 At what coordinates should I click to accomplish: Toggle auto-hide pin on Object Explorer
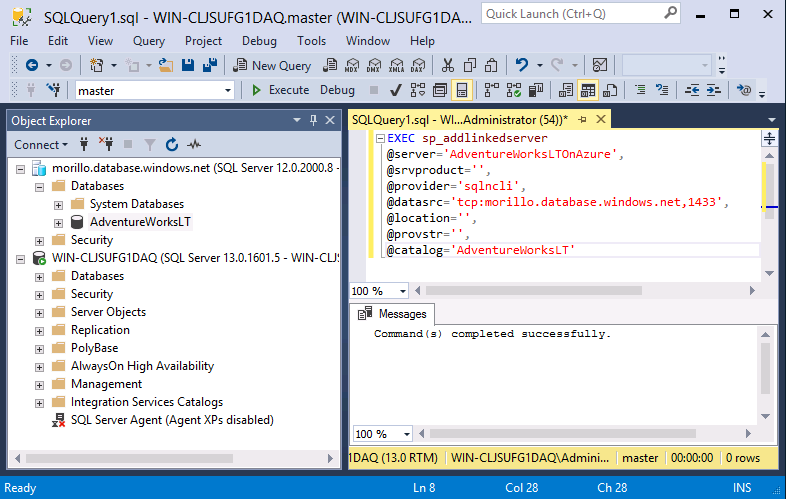[313, 120]
